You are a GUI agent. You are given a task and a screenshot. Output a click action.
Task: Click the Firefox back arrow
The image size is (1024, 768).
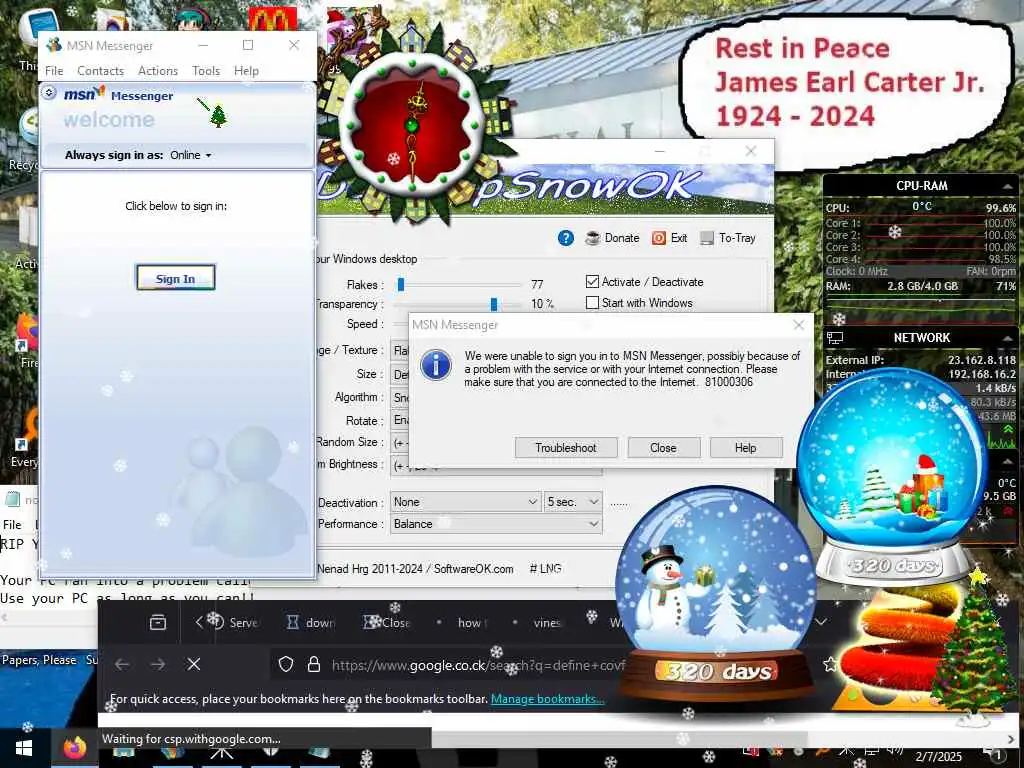(x=122, y=665)
